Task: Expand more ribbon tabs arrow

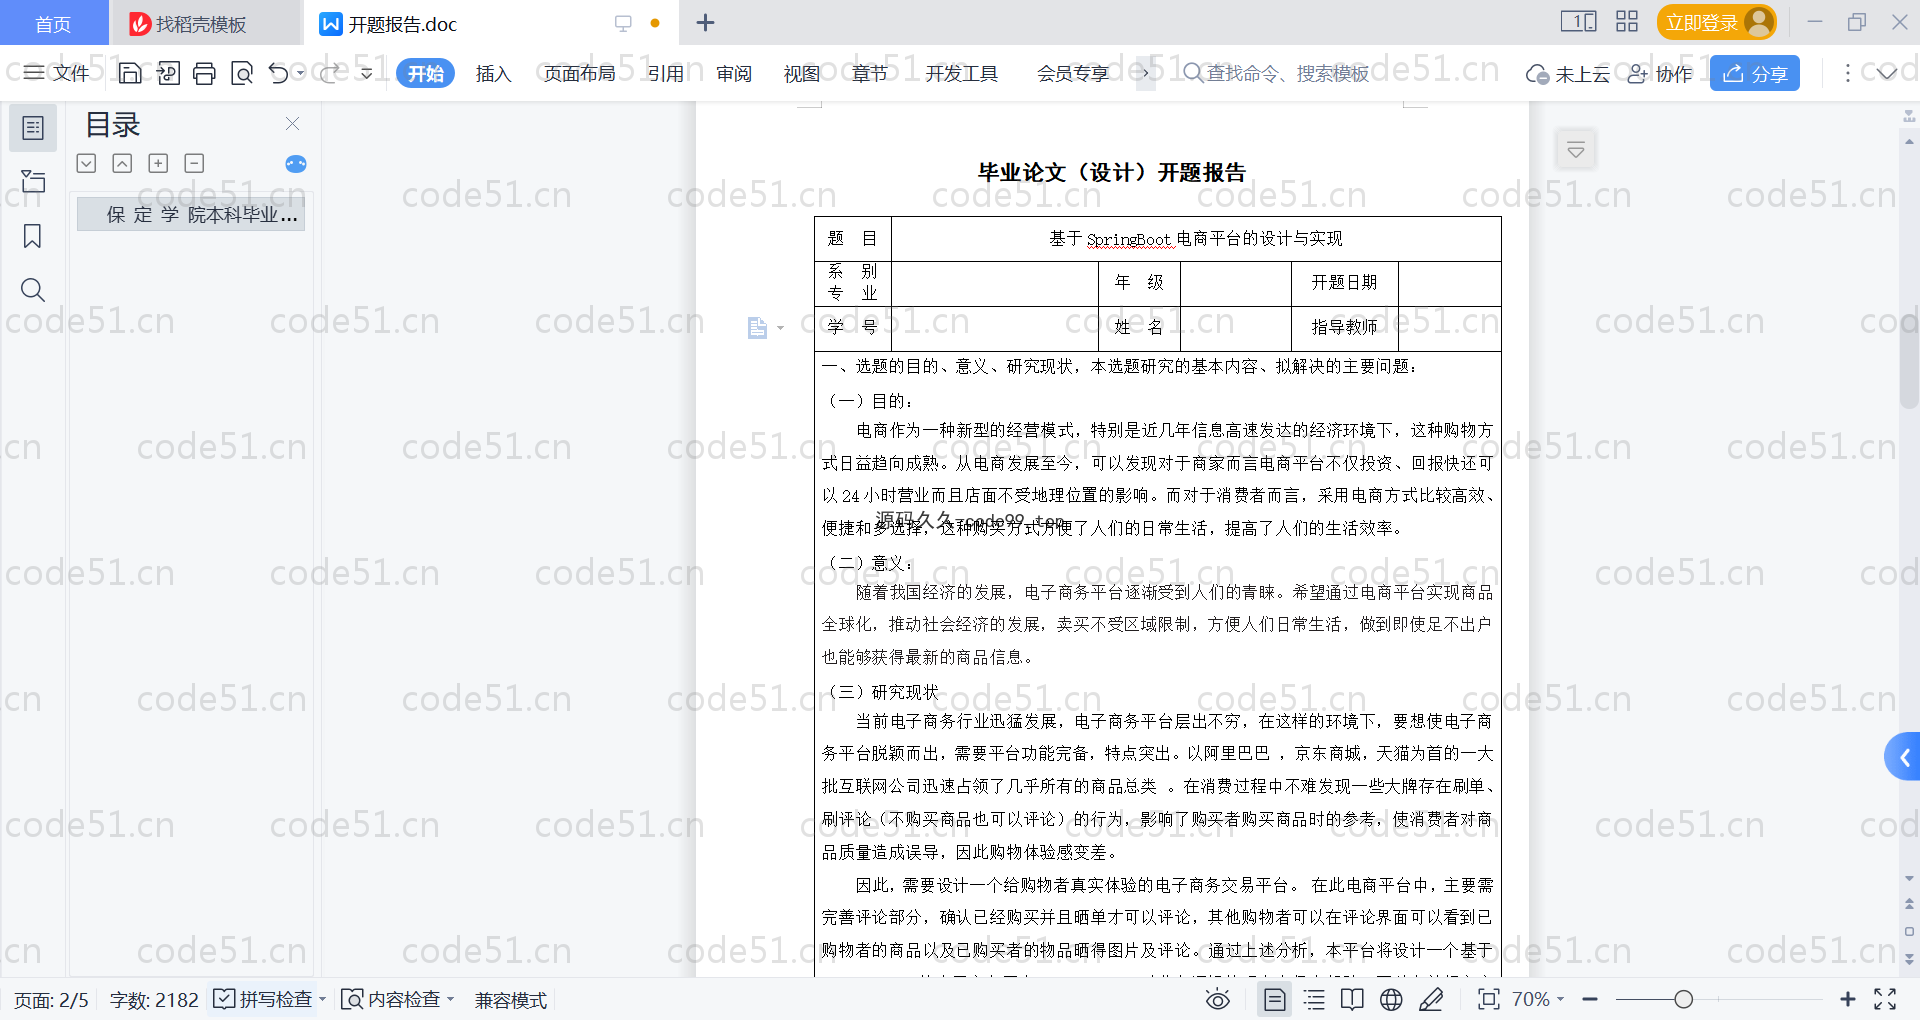Action: click(x=1146, y=73)
